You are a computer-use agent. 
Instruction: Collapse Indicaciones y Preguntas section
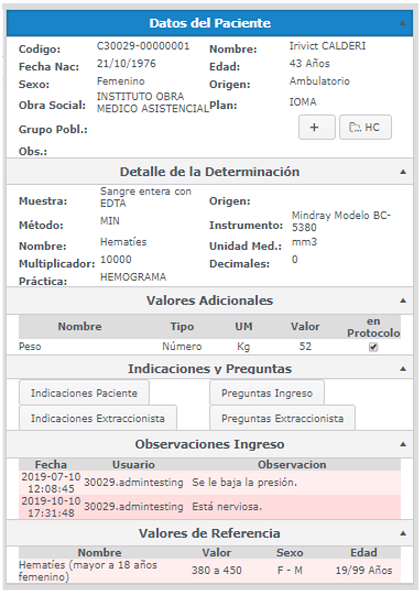403,369
